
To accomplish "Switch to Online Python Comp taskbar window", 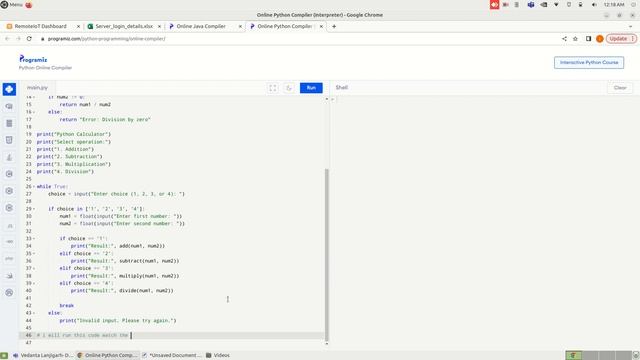I will [108, 356].
